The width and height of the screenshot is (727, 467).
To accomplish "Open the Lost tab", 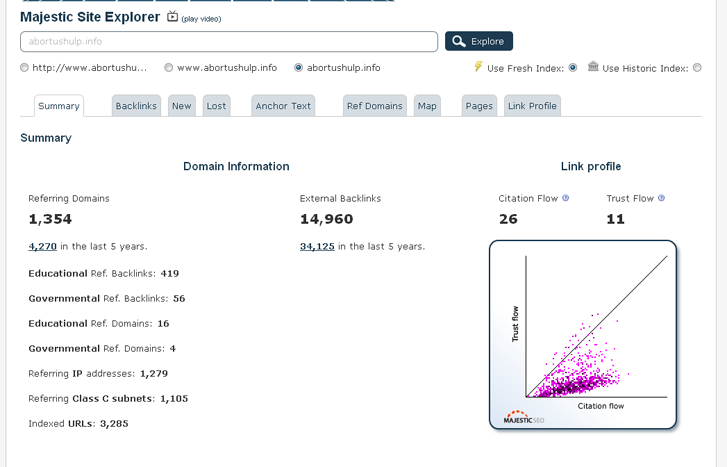I will 217,106.
